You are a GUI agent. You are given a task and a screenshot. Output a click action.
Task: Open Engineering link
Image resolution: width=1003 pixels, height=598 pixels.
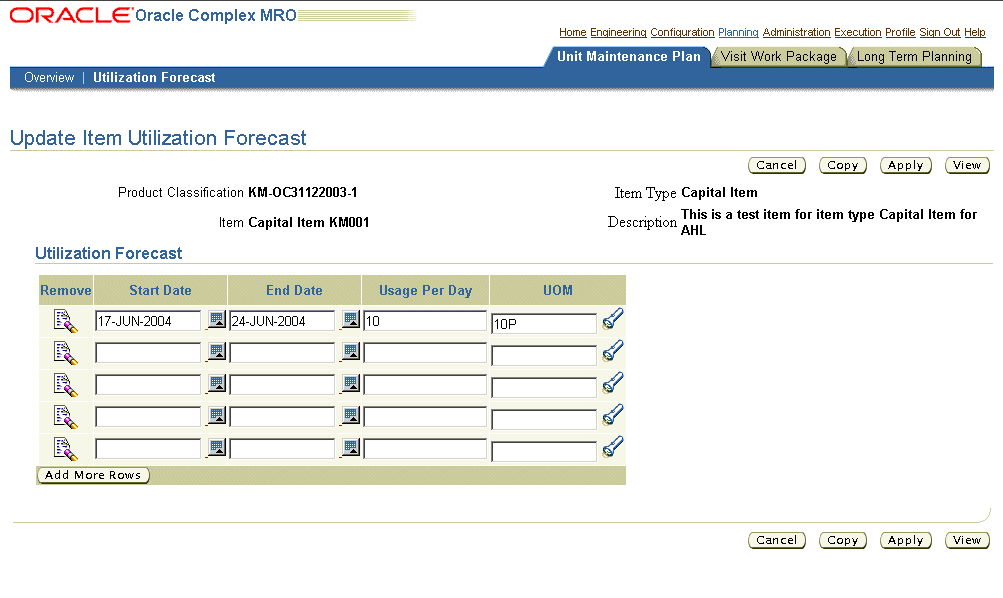pyautogui.click(x=618, y=33)
